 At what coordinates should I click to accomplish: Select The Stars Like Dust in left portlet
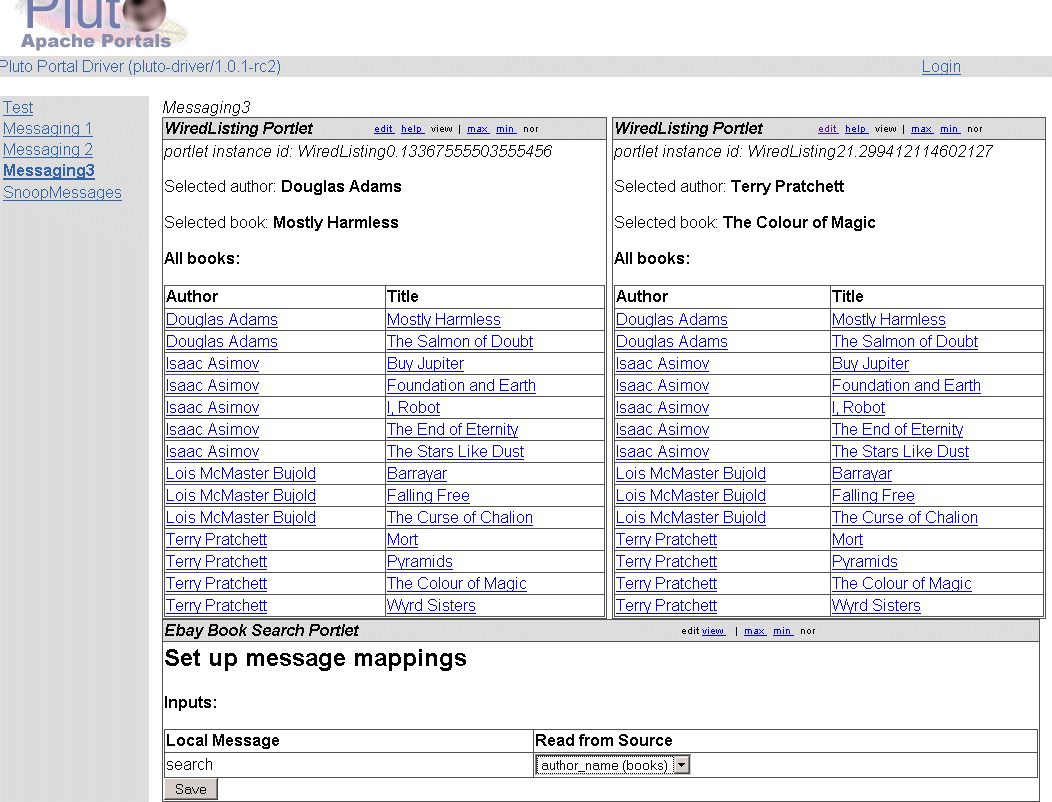(456, 452)
